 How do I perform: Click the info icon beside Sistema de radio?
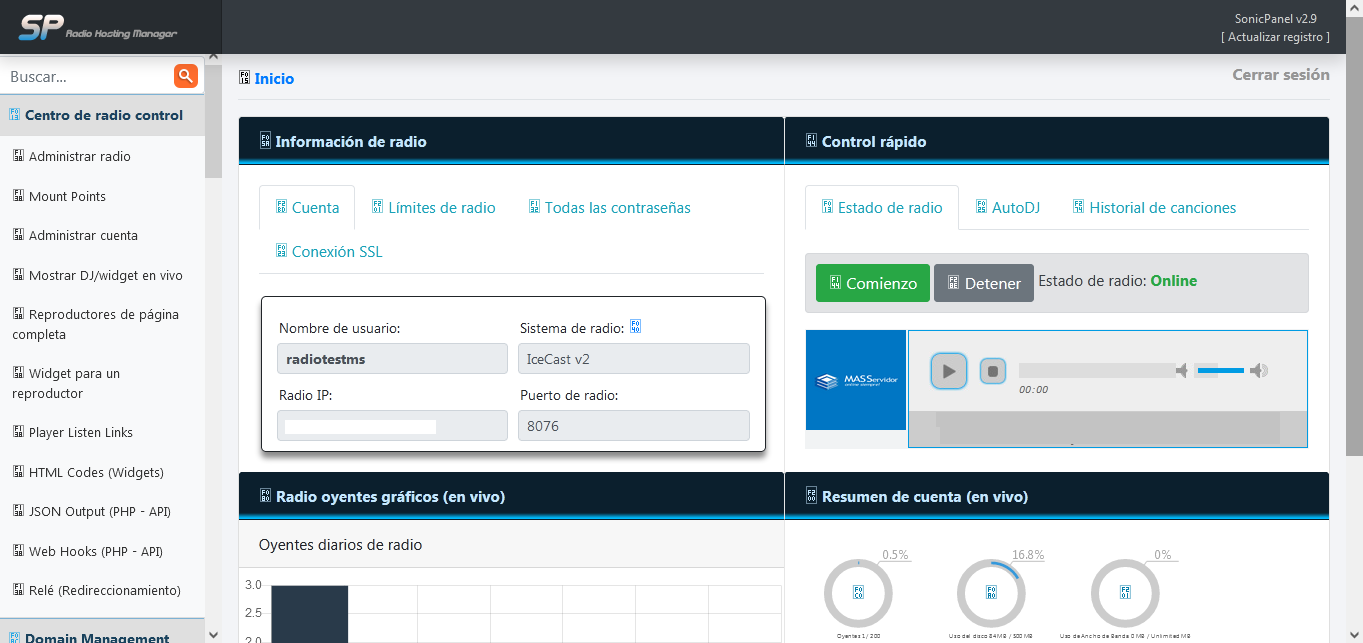coord(636,327)
